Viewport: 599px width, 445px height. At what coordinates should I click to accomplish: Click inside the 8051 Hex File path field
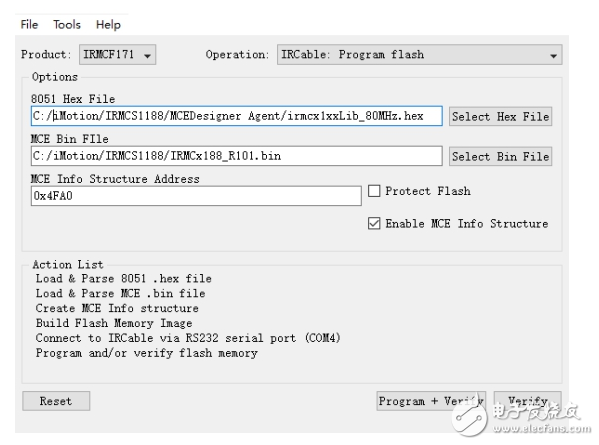pyautogui.click(x=236, y=116)
